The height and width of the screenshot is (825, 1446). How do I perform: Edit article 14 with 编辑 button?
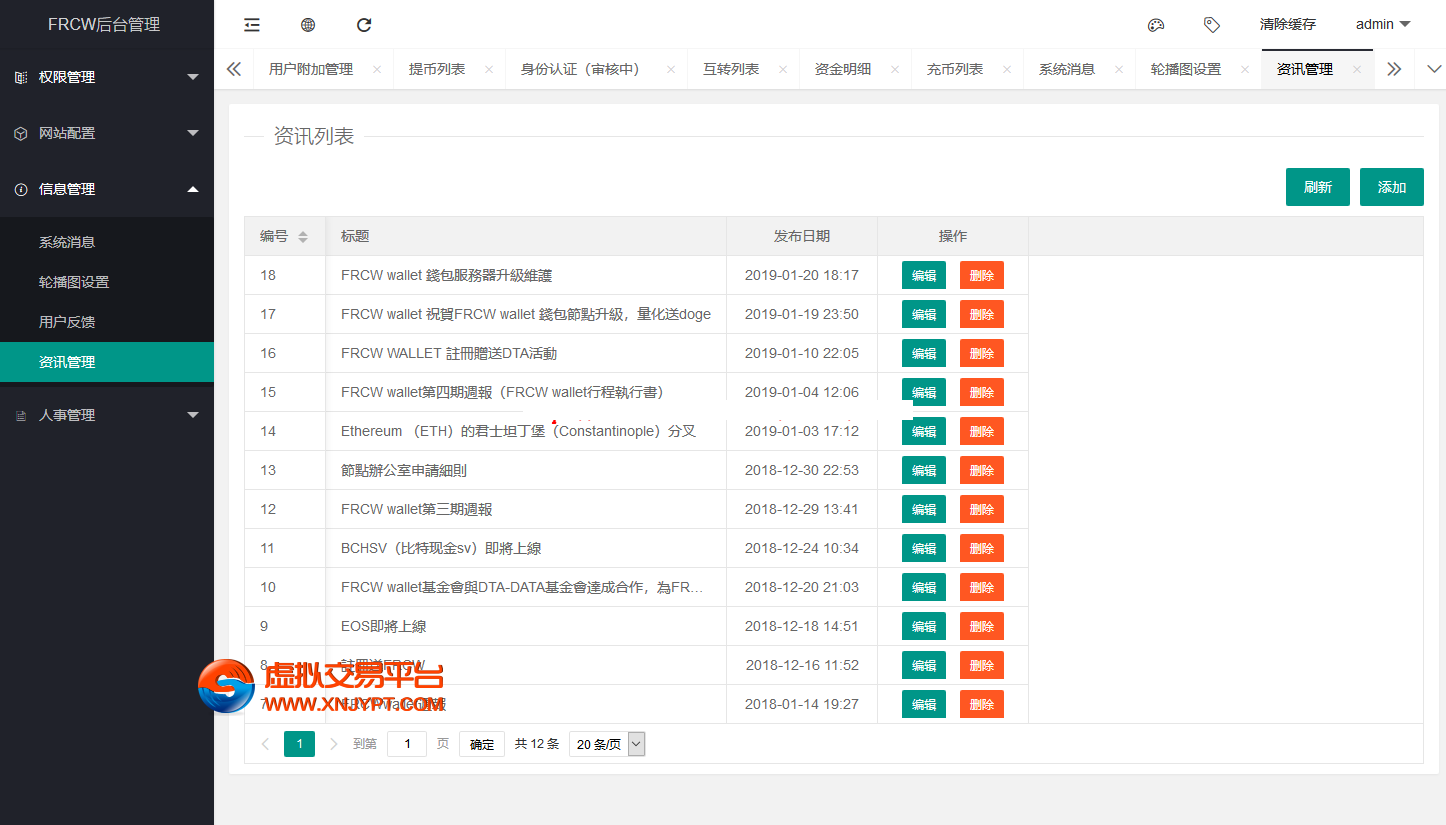(924, 431)
